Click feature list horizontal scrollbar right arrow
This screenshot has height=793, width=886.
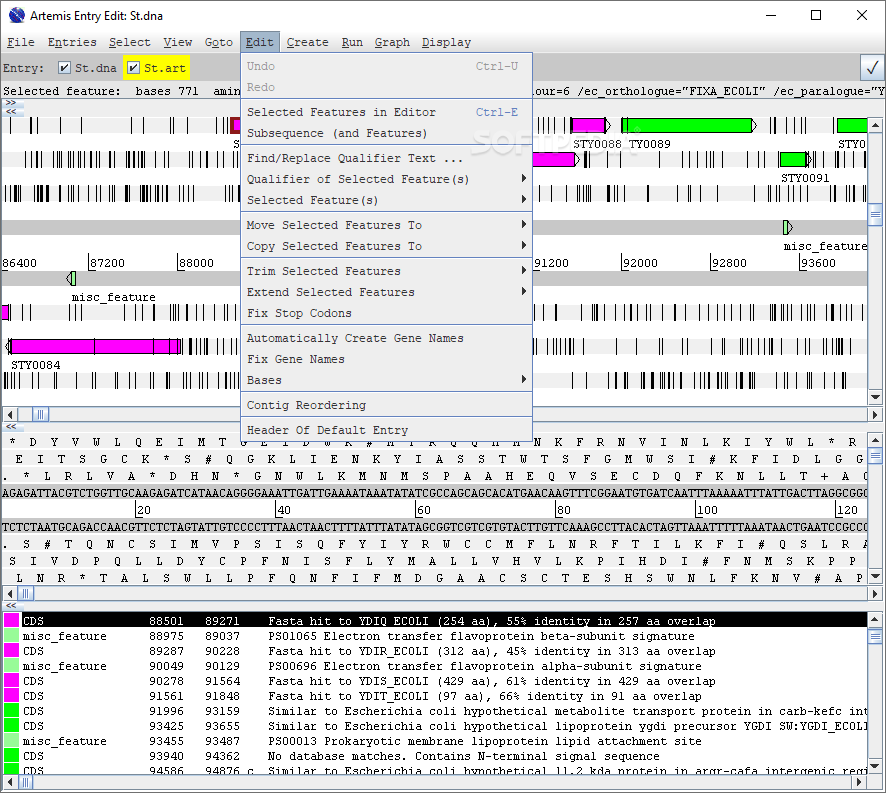click(859, 782)
